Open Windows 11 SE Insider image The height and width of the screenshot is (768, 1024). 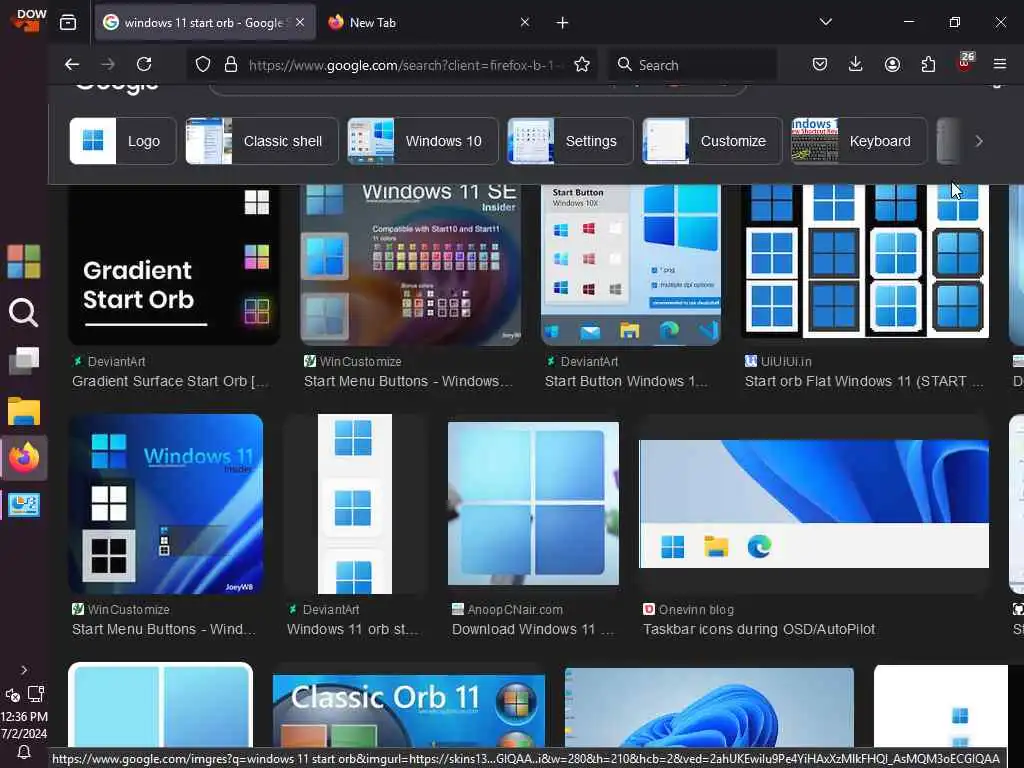click(411, 264)
